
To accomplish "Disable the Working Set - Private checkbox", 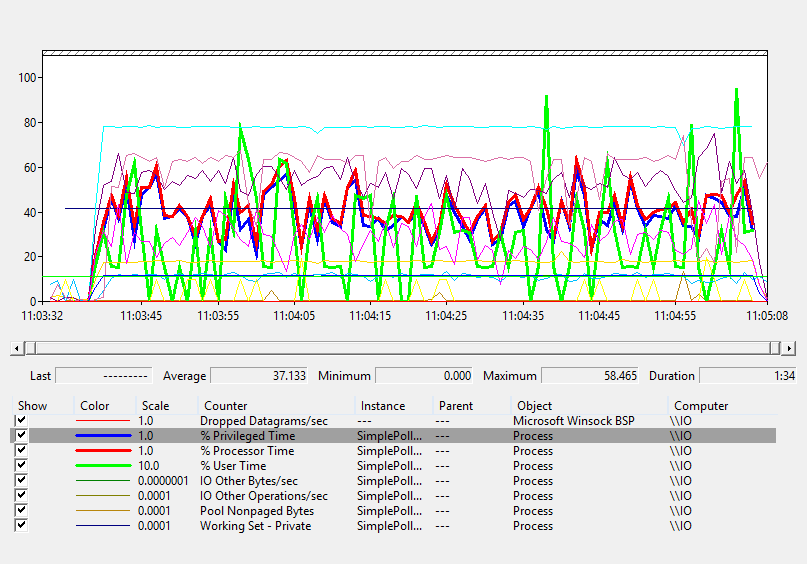I will click(x=22, y=526).
